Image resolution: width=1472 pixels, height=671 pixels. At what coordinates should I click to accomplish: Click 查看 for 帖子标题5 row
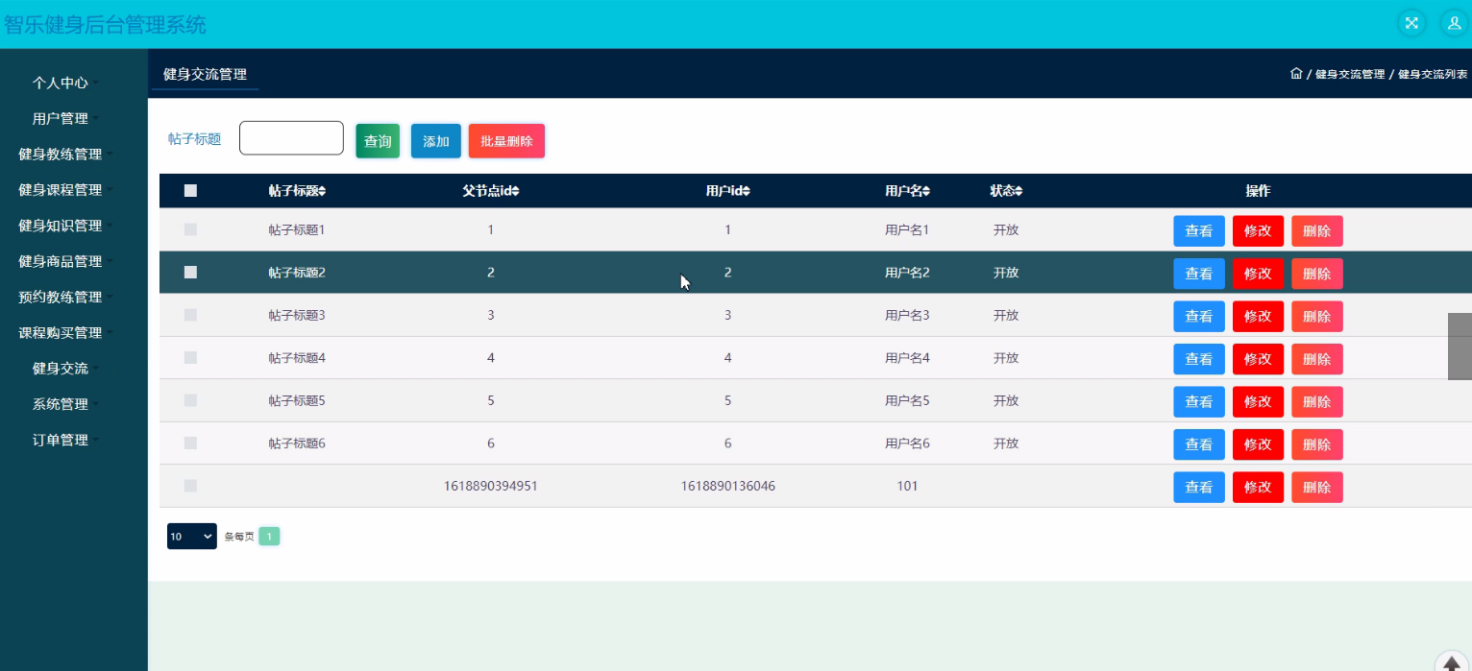click(1199, 402)
